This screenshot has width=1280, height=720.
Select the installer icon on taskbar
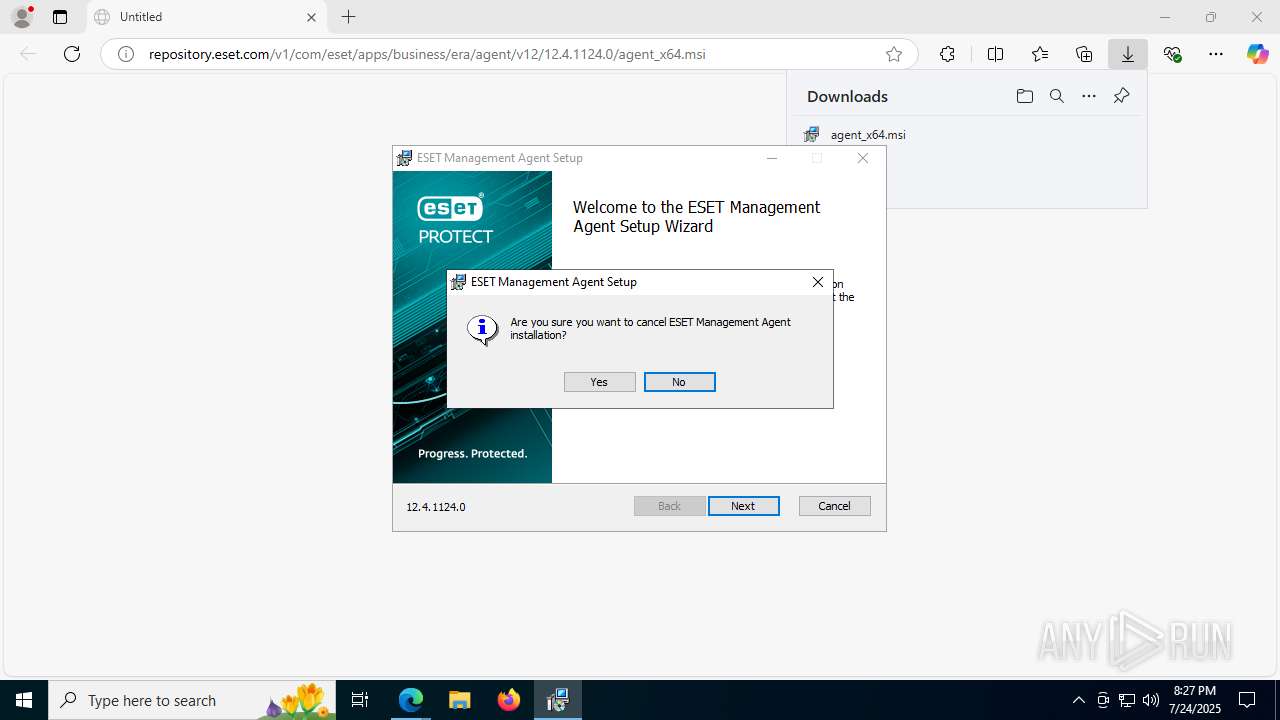pos(558,700)
